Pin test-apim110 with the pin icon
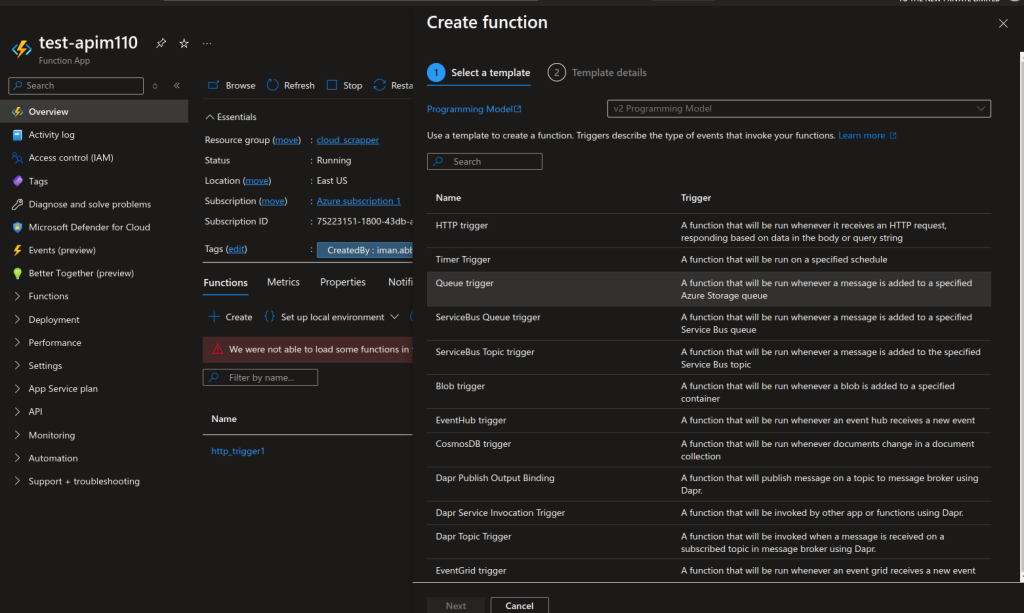Screen dimensions: 1024x613 pos(161,43)
